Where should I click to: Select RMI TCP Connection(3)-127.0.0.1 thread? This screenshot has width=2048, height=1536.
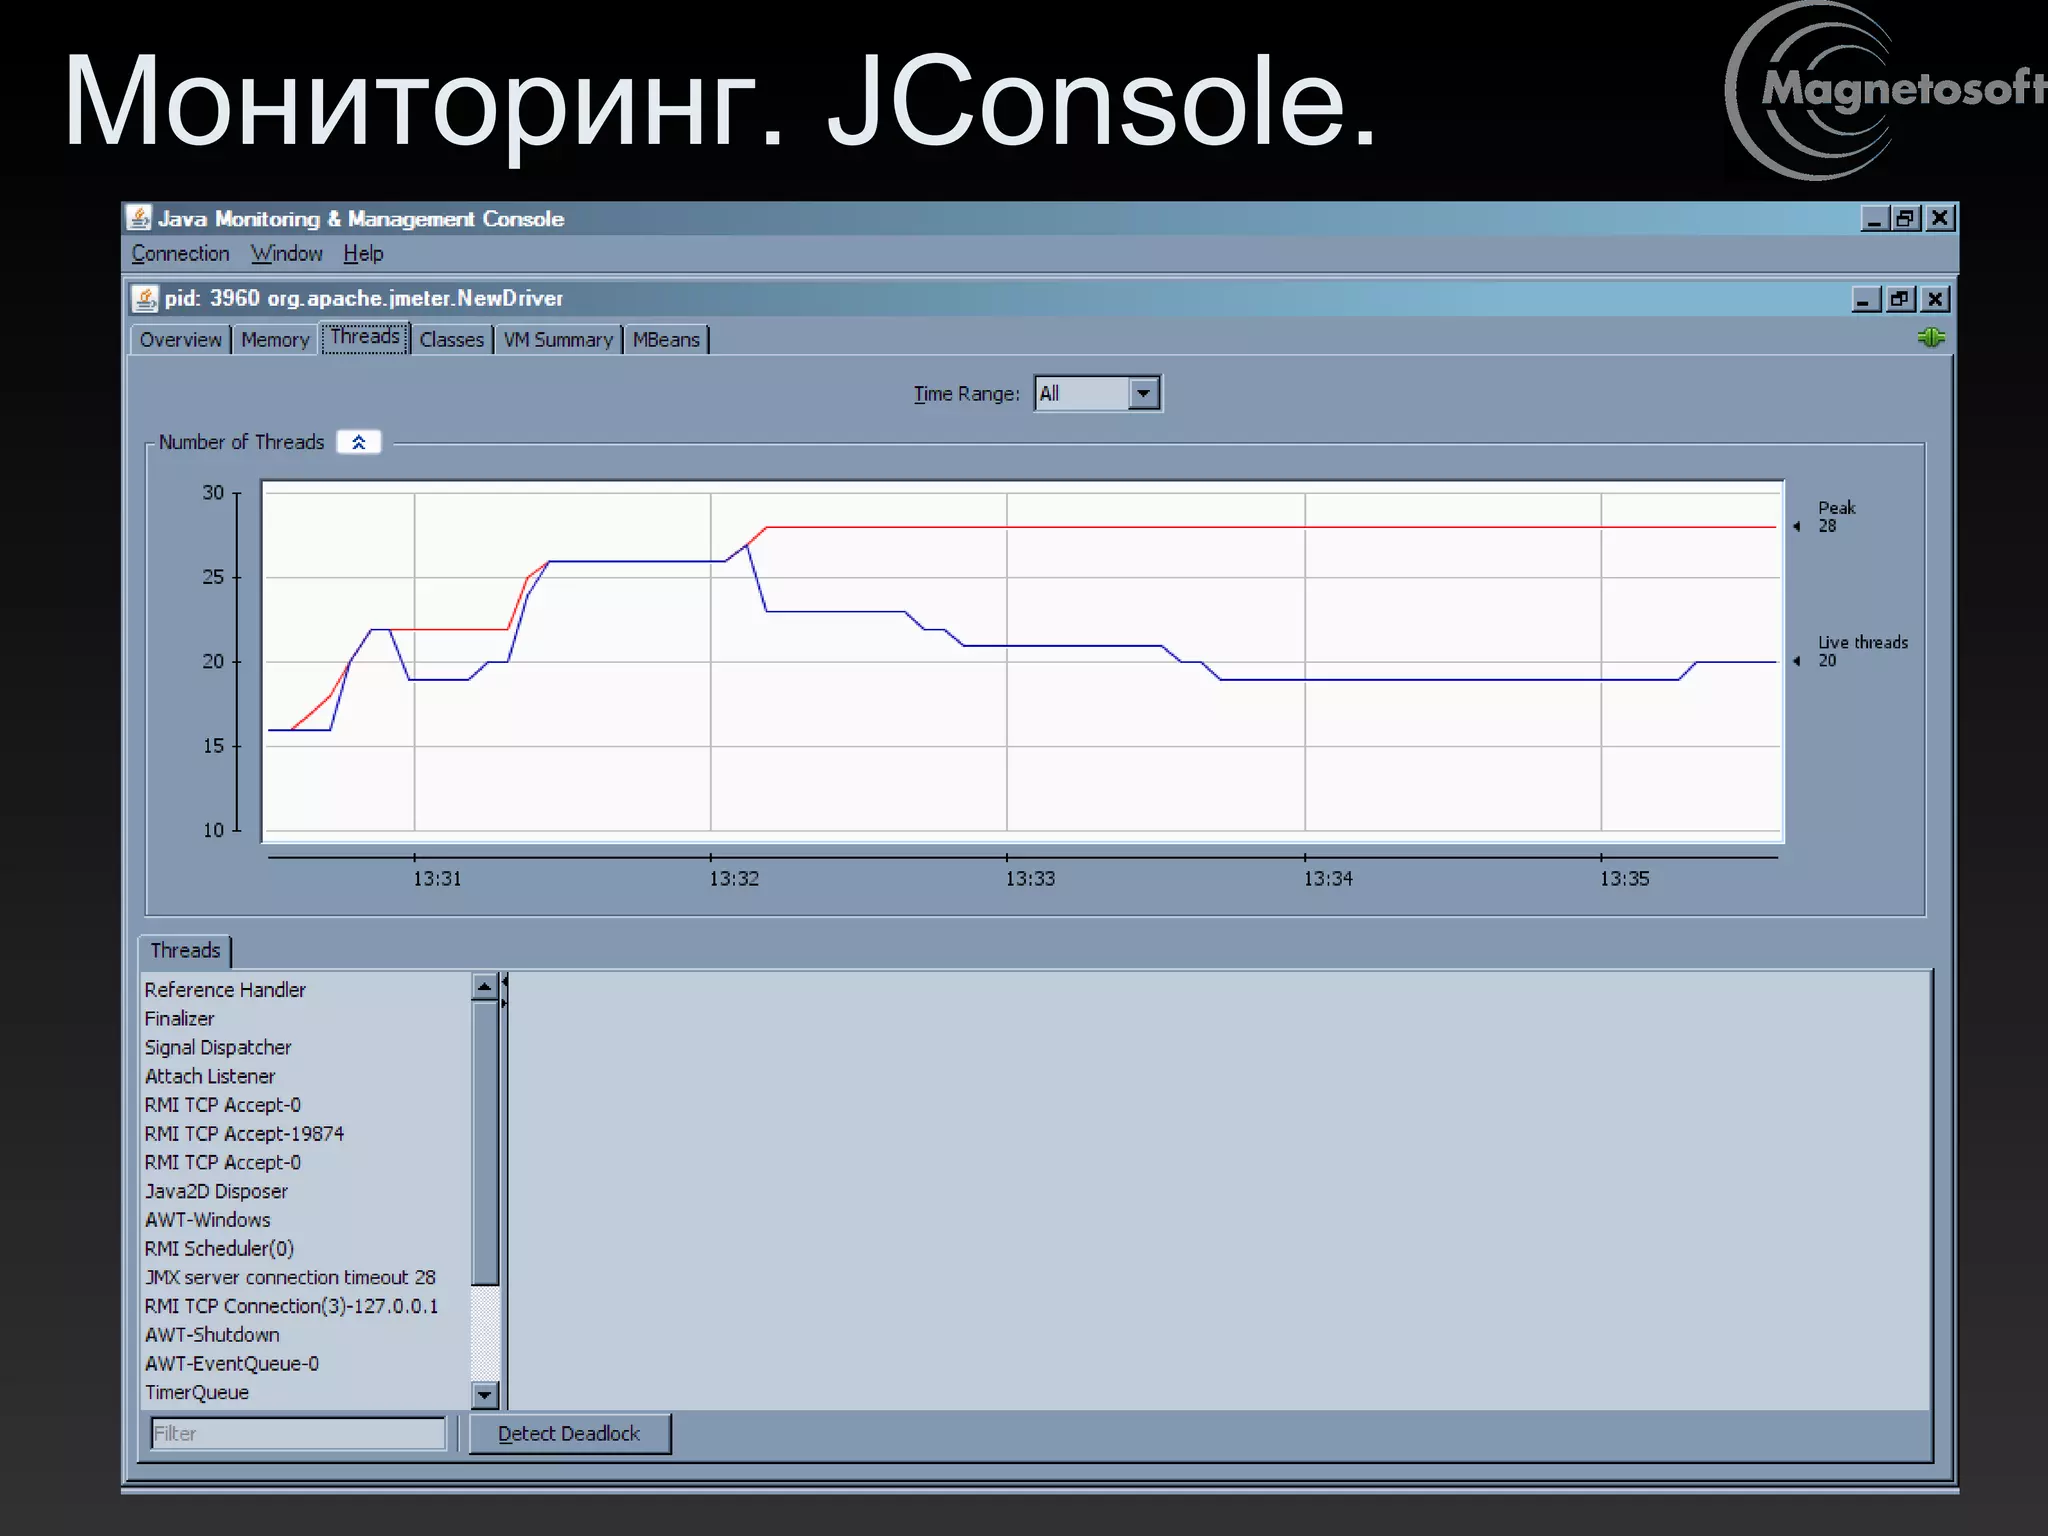(x=291, y=1306)
